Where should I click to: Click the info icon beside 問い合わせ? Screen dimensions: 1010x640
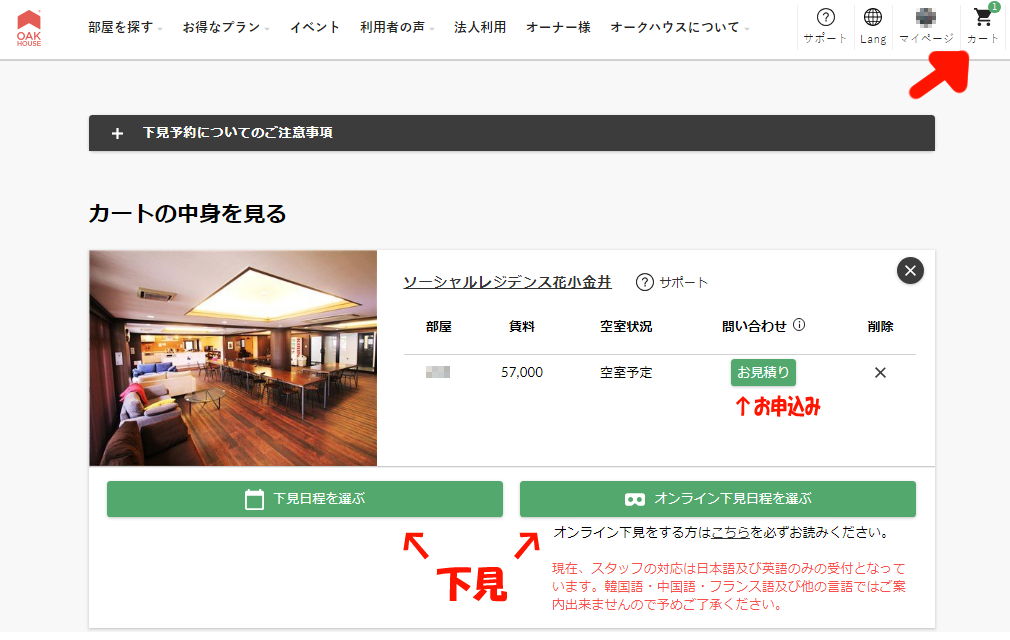[799, 325]
